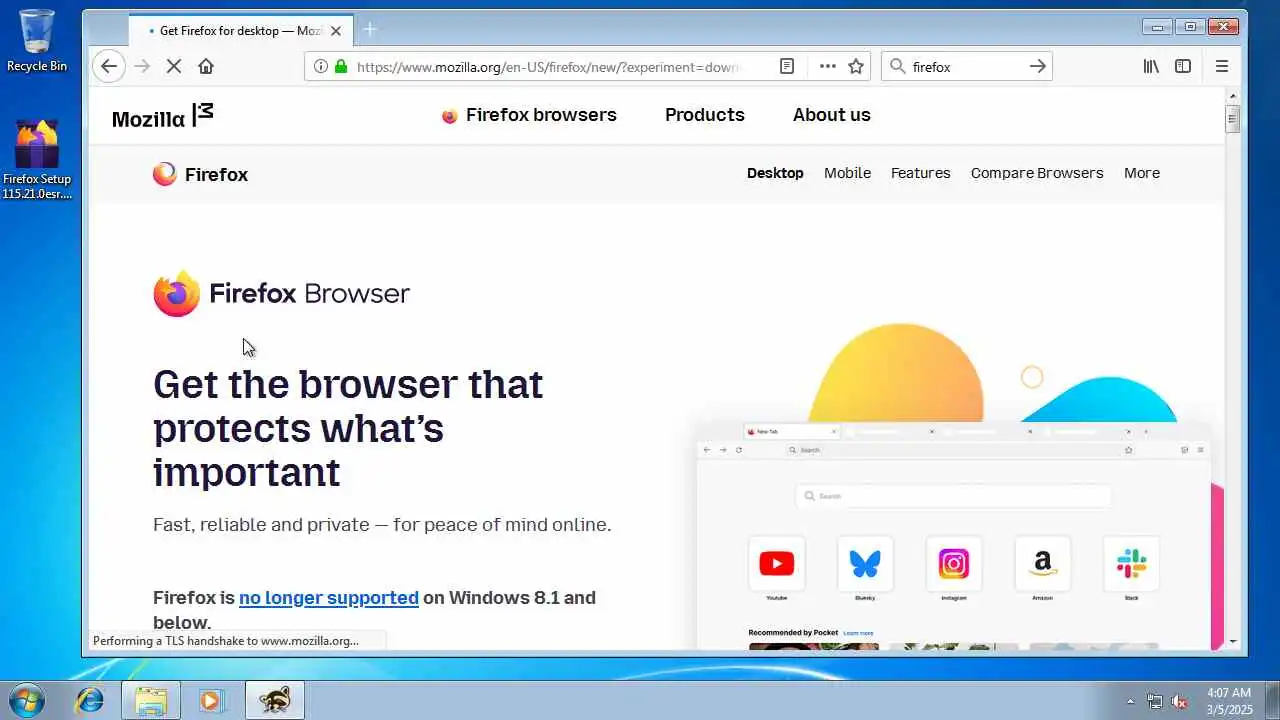This screenshot has width=1280, height=720.
Task: Open the Library icon
Action: [x=1152, y=66]
